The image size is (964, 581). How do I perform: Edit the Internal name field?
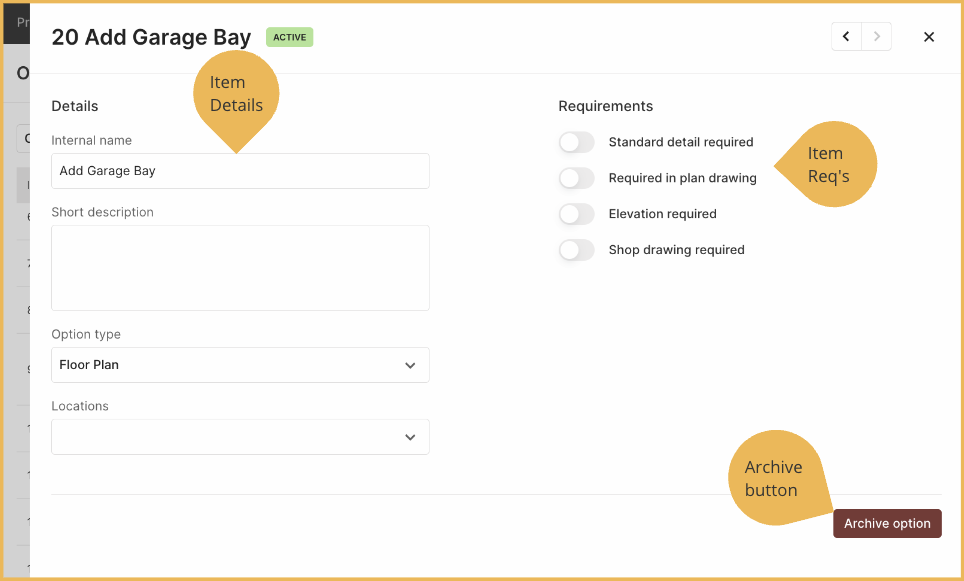[x=240, y=171]
